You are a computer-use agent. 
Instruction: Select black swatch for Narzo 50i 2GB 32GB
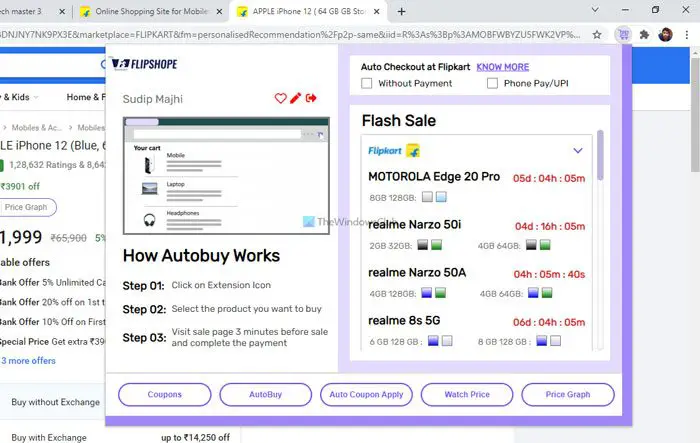[x=422, y=245]
